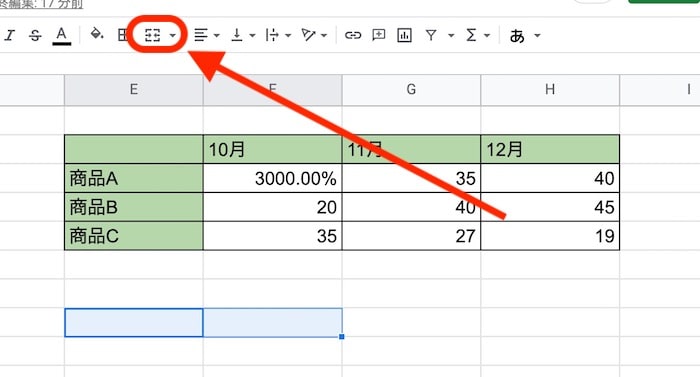Open the functions sigma tool
The height and width of the screenshot is (377, 700).
(x=471, y=35)
